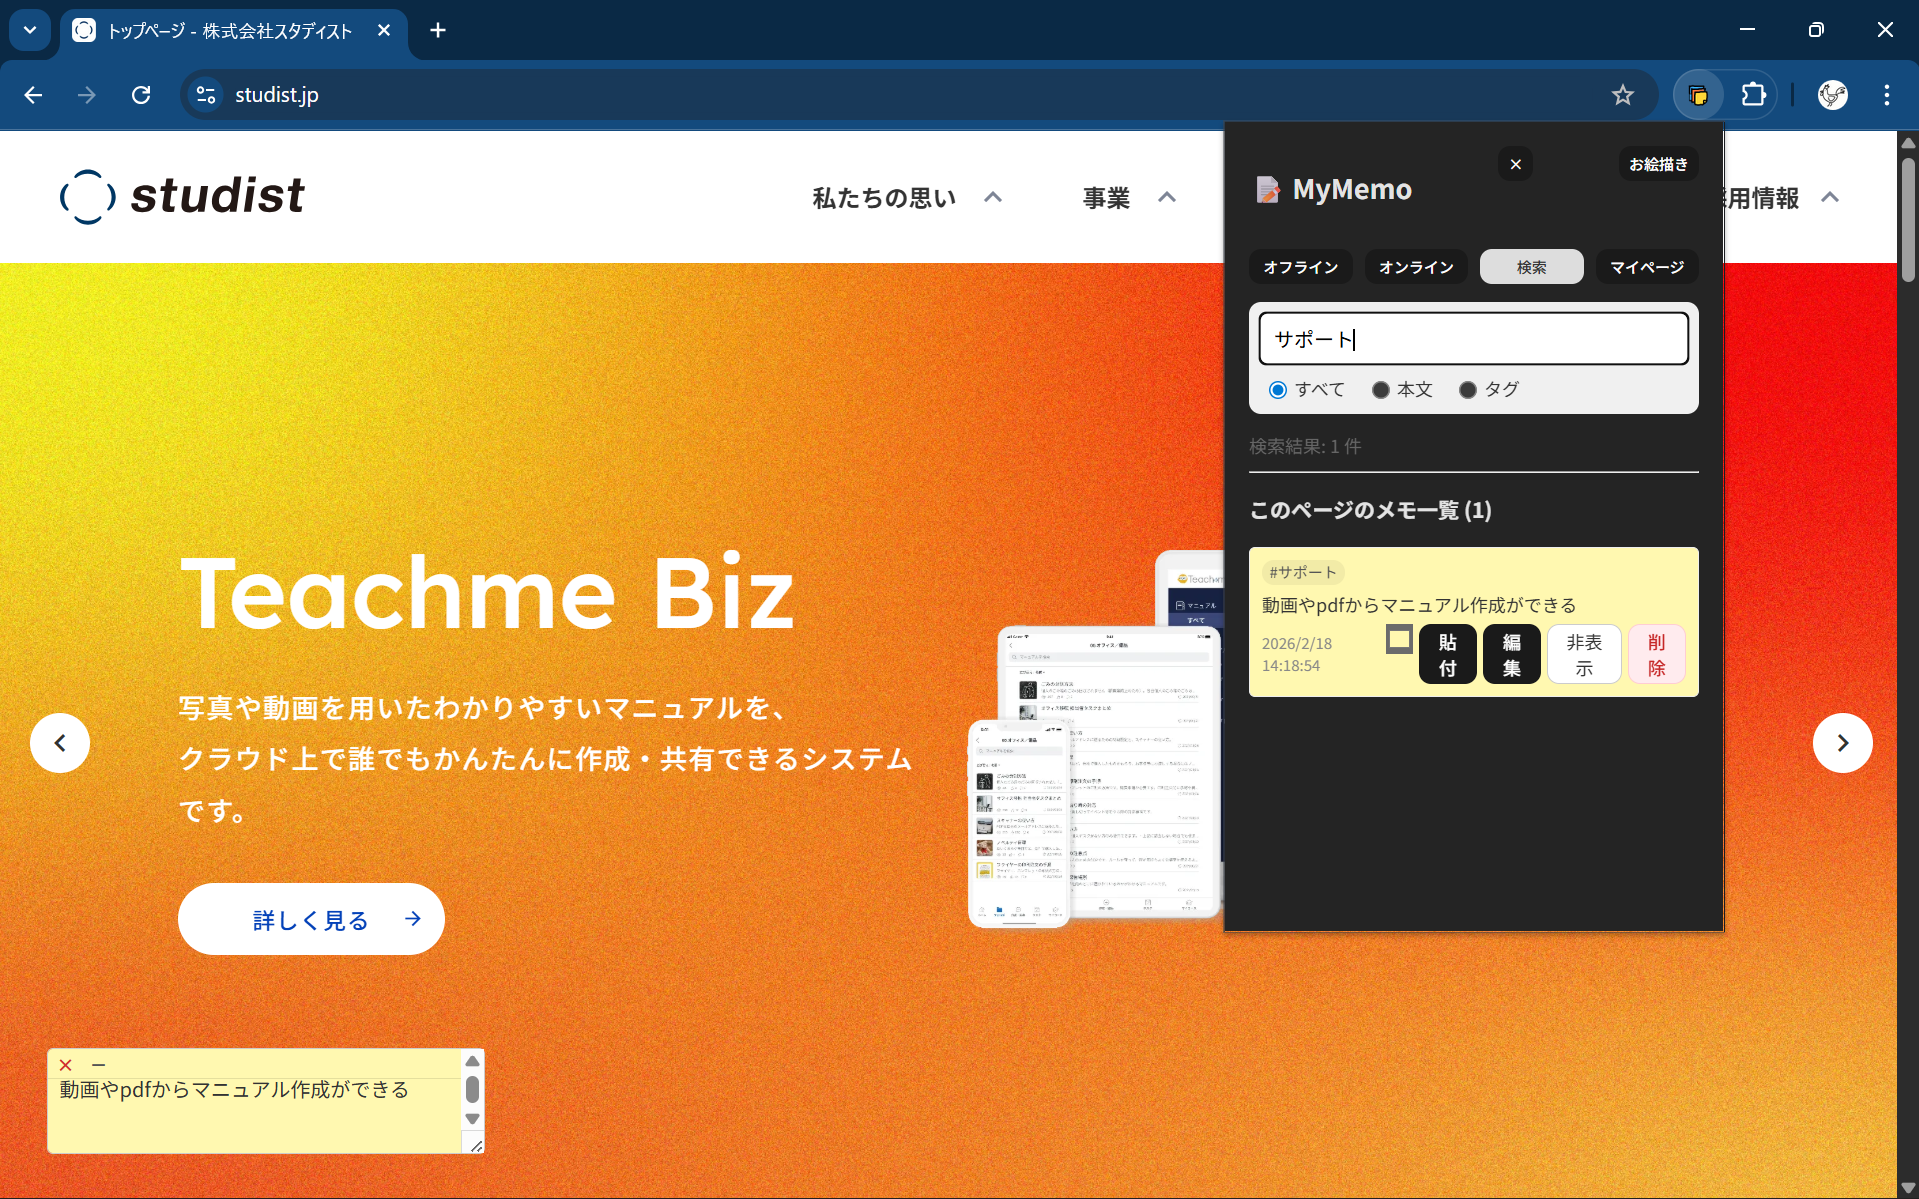Reload the studist.jp page
Viewport: 1919px width, 1199px height.
tap(141, 95)
